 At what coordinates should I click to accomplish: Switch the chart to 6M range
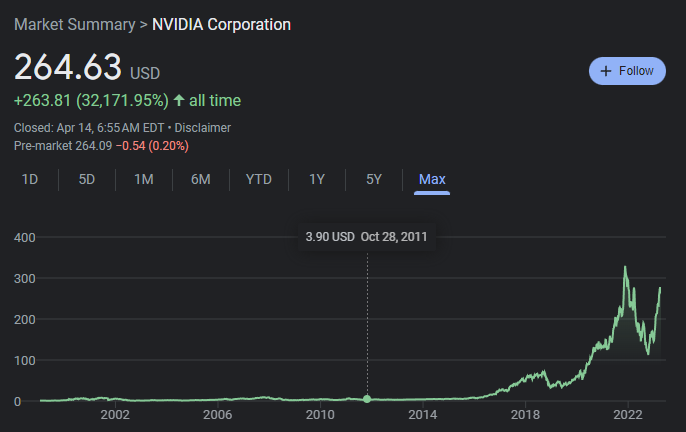[x=200, y=179]
